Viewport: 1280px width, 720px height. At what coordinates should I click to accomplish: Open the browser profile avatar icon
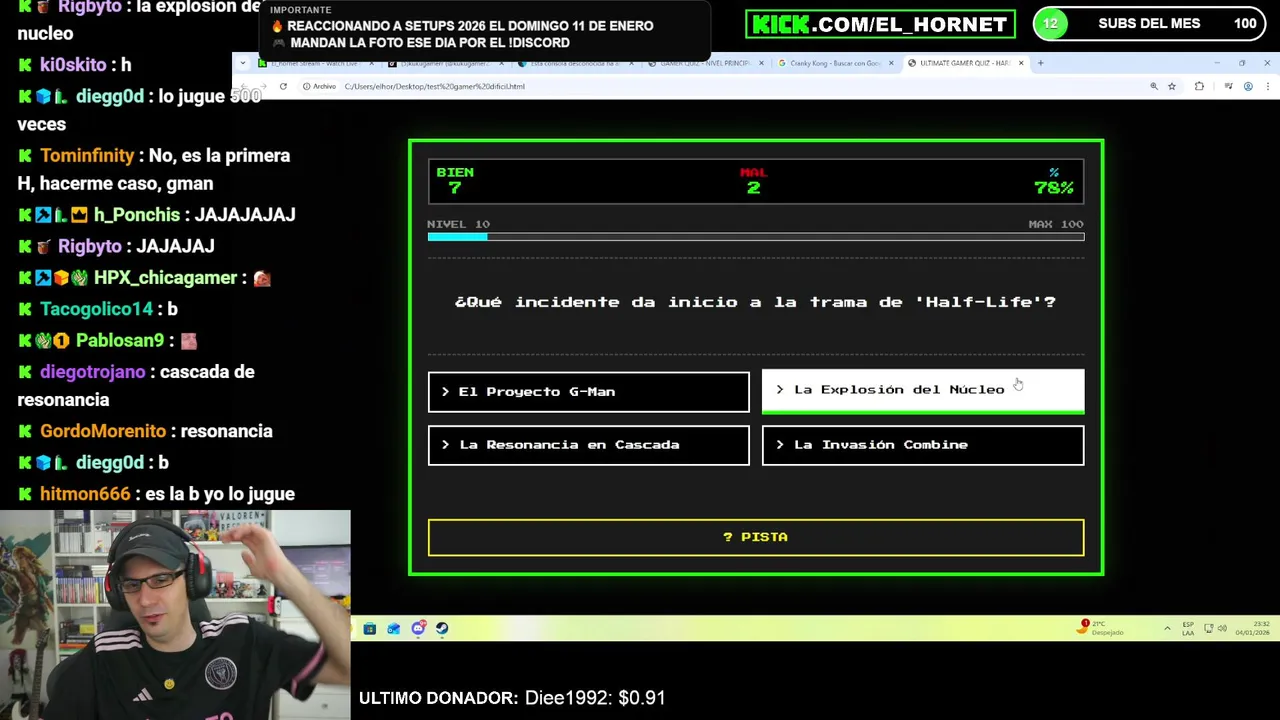click(x=1248, y=86)
